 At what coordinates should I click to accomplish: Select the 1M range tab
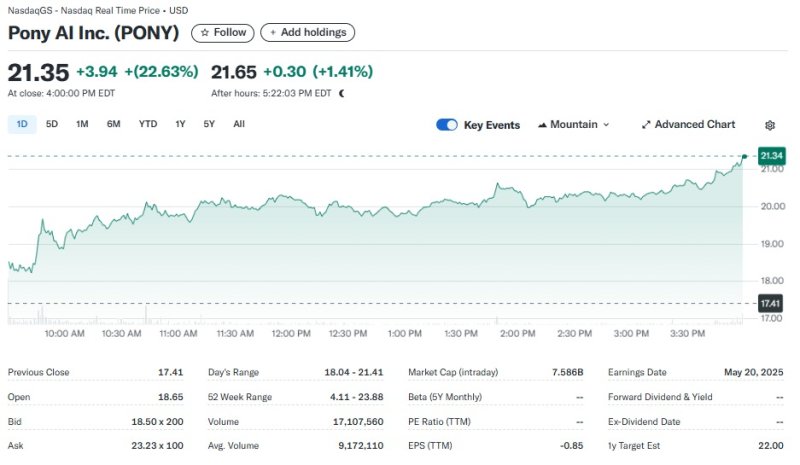point(82,124)
